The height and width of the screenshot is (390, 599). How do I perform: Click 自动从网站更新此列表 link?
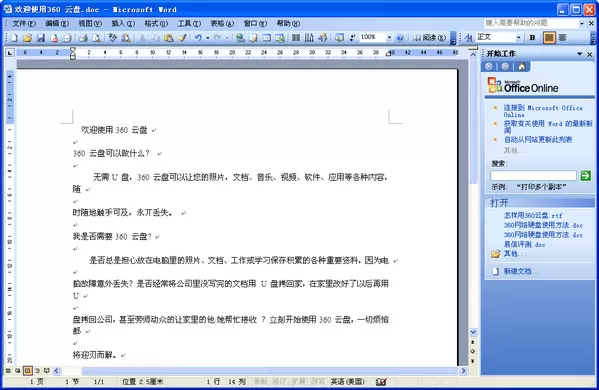(538, 139)
